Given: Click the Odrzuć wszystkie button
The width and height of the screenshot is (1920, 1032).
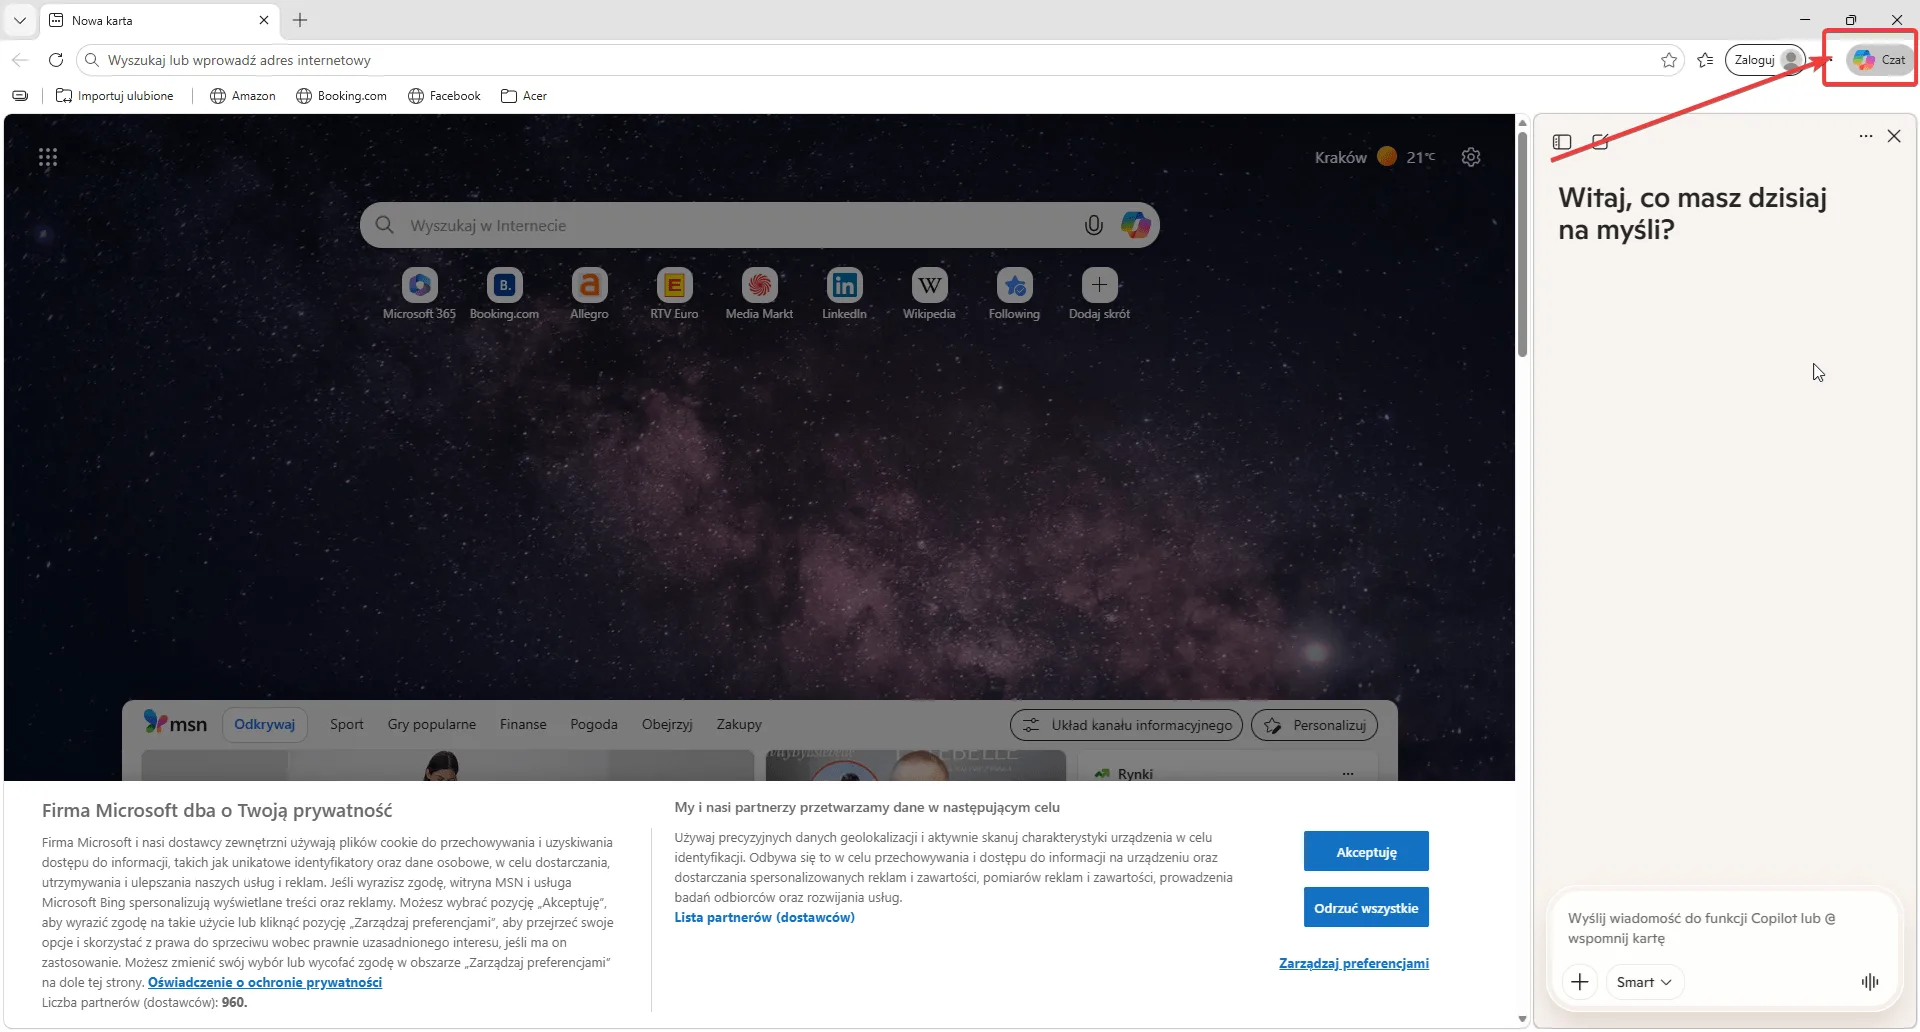Looking at the screenshot, I should (x=1366, y=908).
